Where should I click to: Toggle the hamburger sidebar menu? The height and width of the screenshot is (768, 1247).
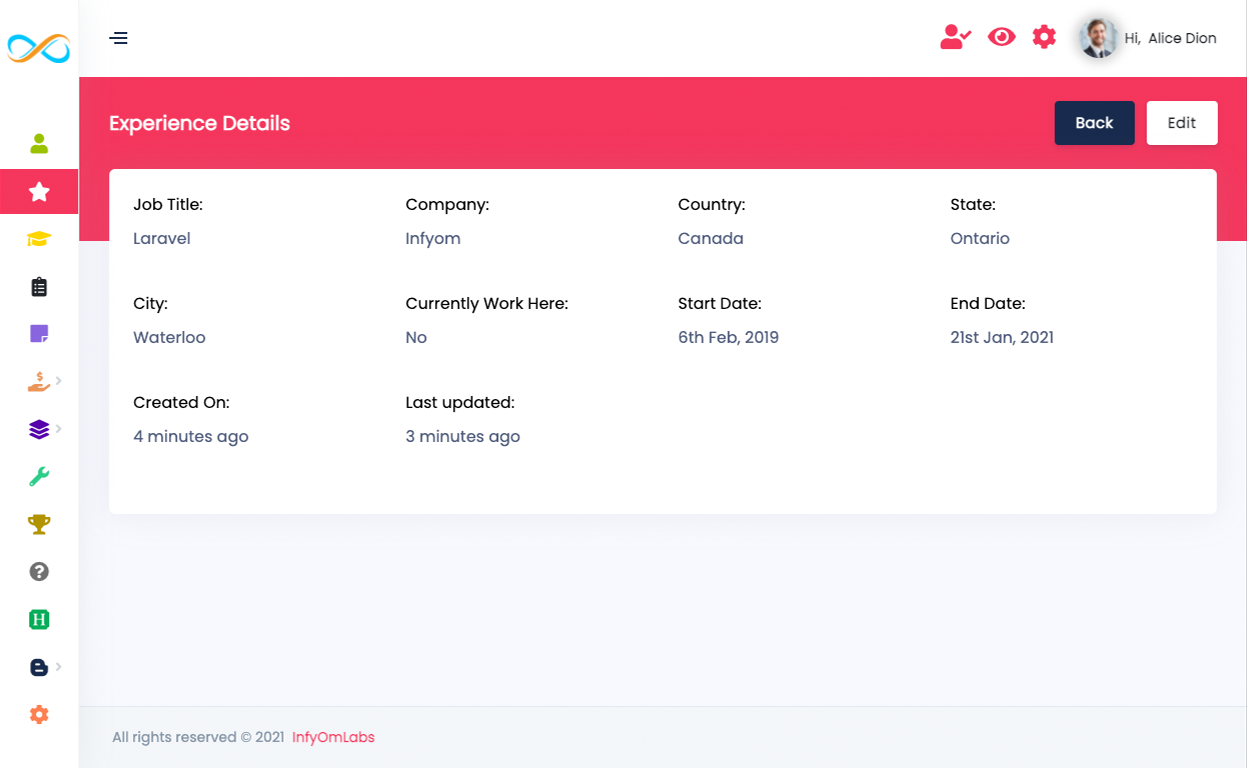118,37
